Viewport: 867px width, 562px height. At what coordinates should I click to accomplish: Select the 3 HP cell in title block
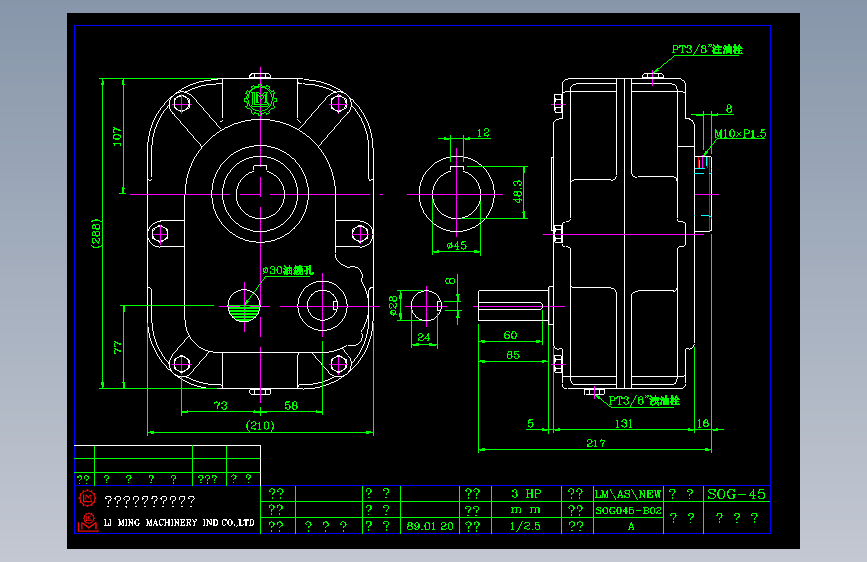(x=526, y=493)
